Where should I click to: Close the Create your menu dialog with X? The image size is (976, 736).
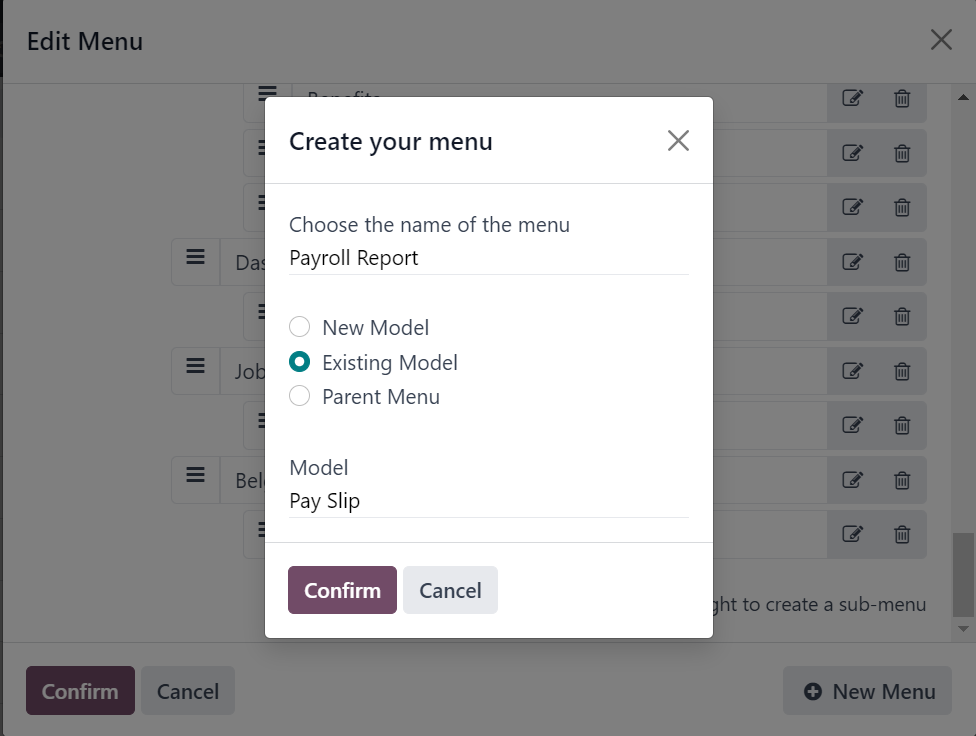point(678,141)
